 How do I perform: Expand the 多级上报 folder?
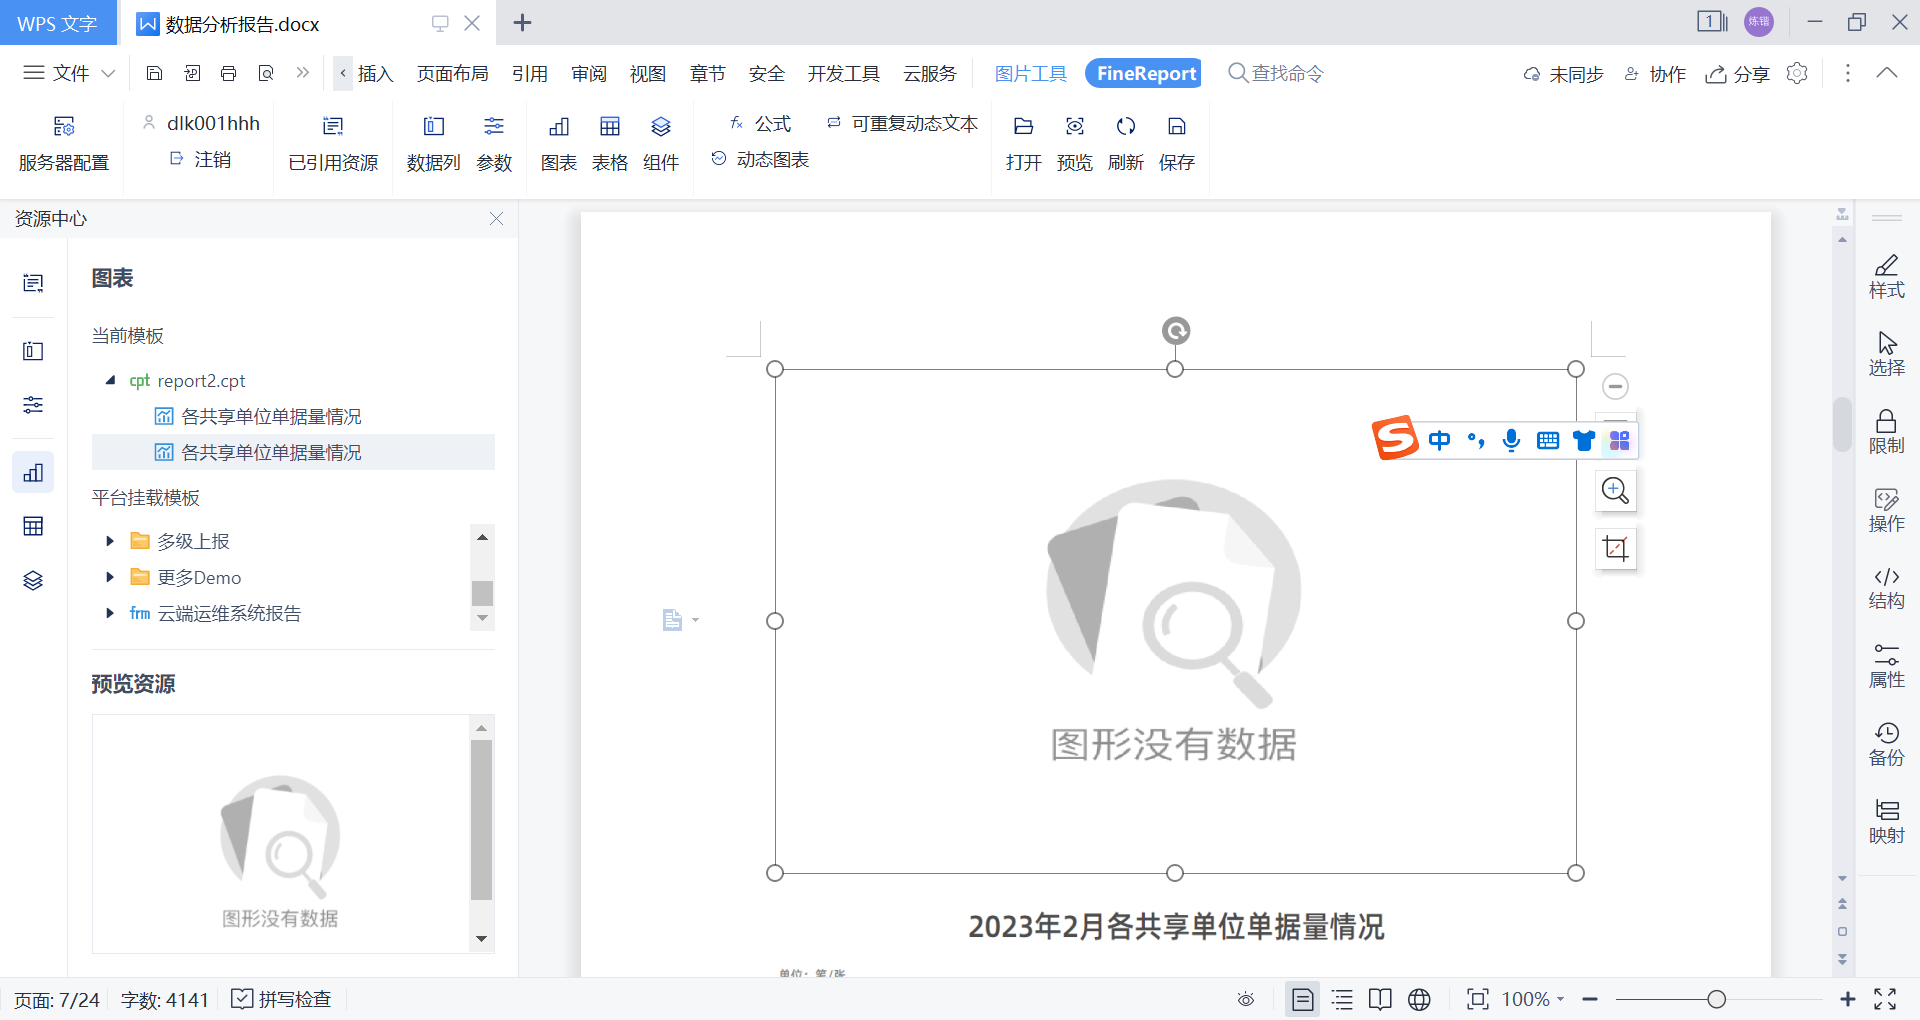click(x=110, y=541)
